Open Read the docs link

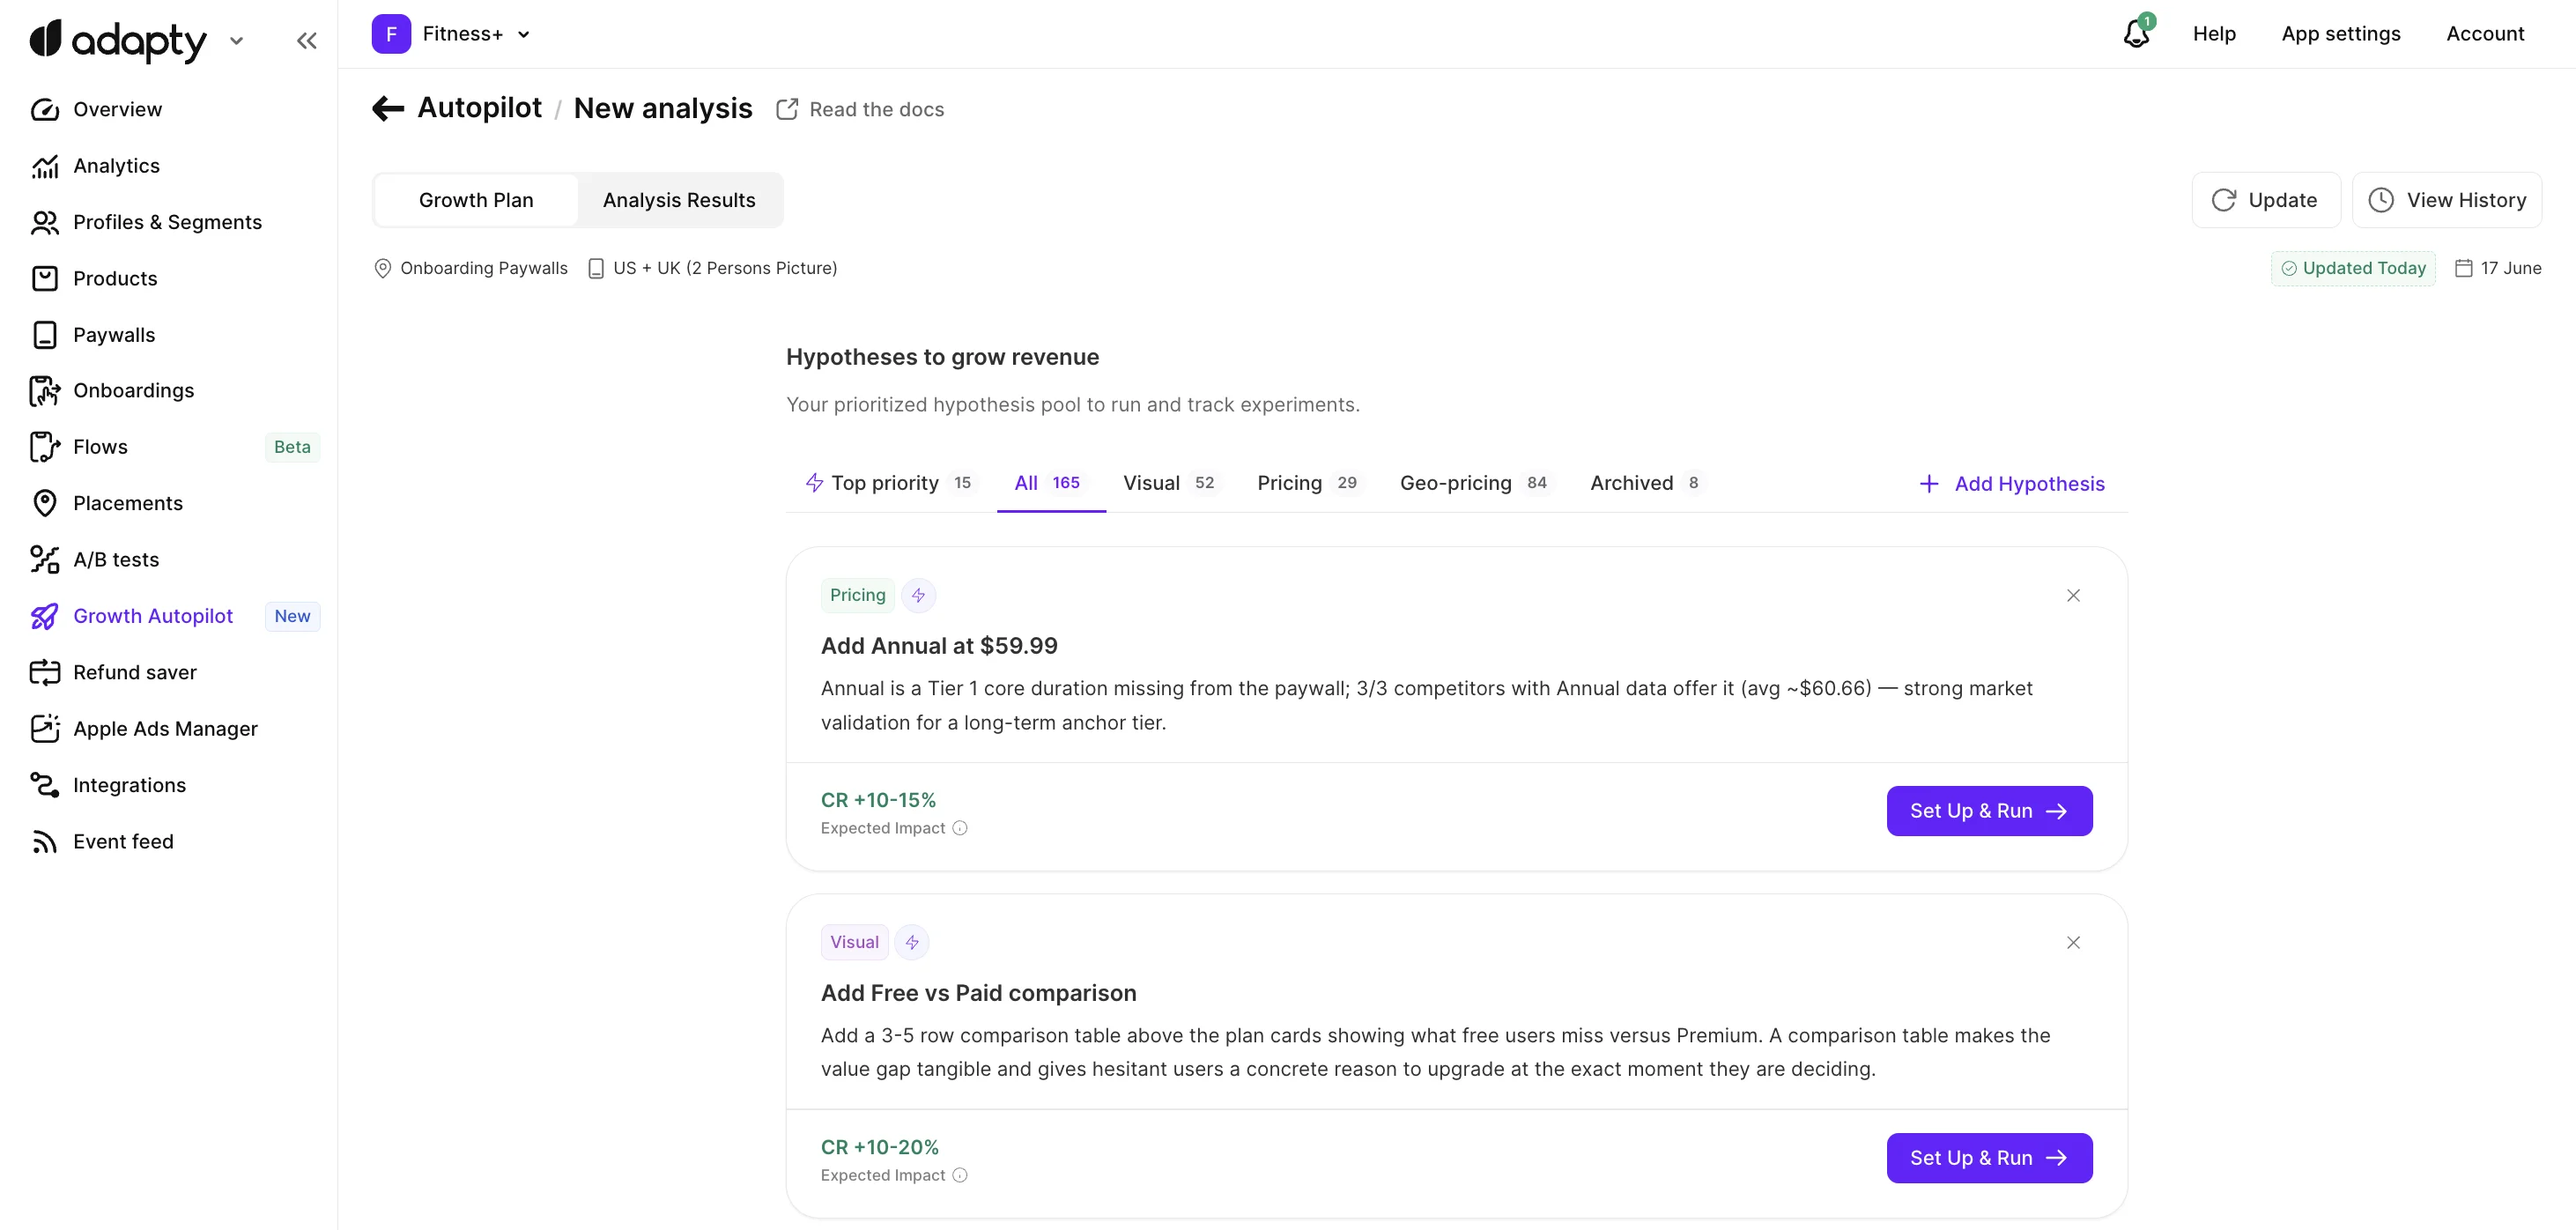(x=860, y=109)
